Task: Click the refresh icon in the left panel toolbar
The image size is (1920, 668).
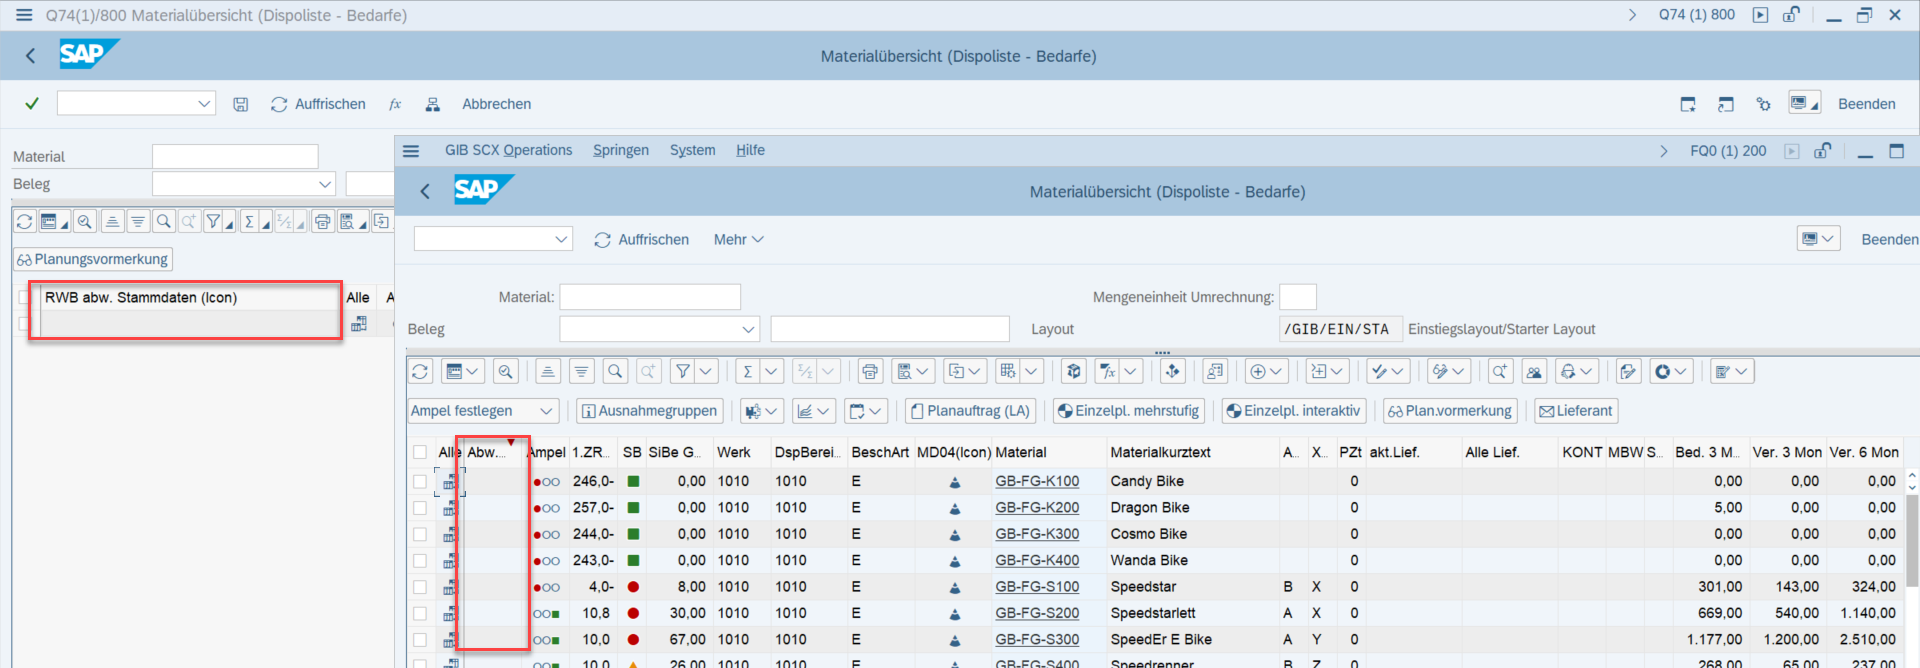Action: point(25,222)
